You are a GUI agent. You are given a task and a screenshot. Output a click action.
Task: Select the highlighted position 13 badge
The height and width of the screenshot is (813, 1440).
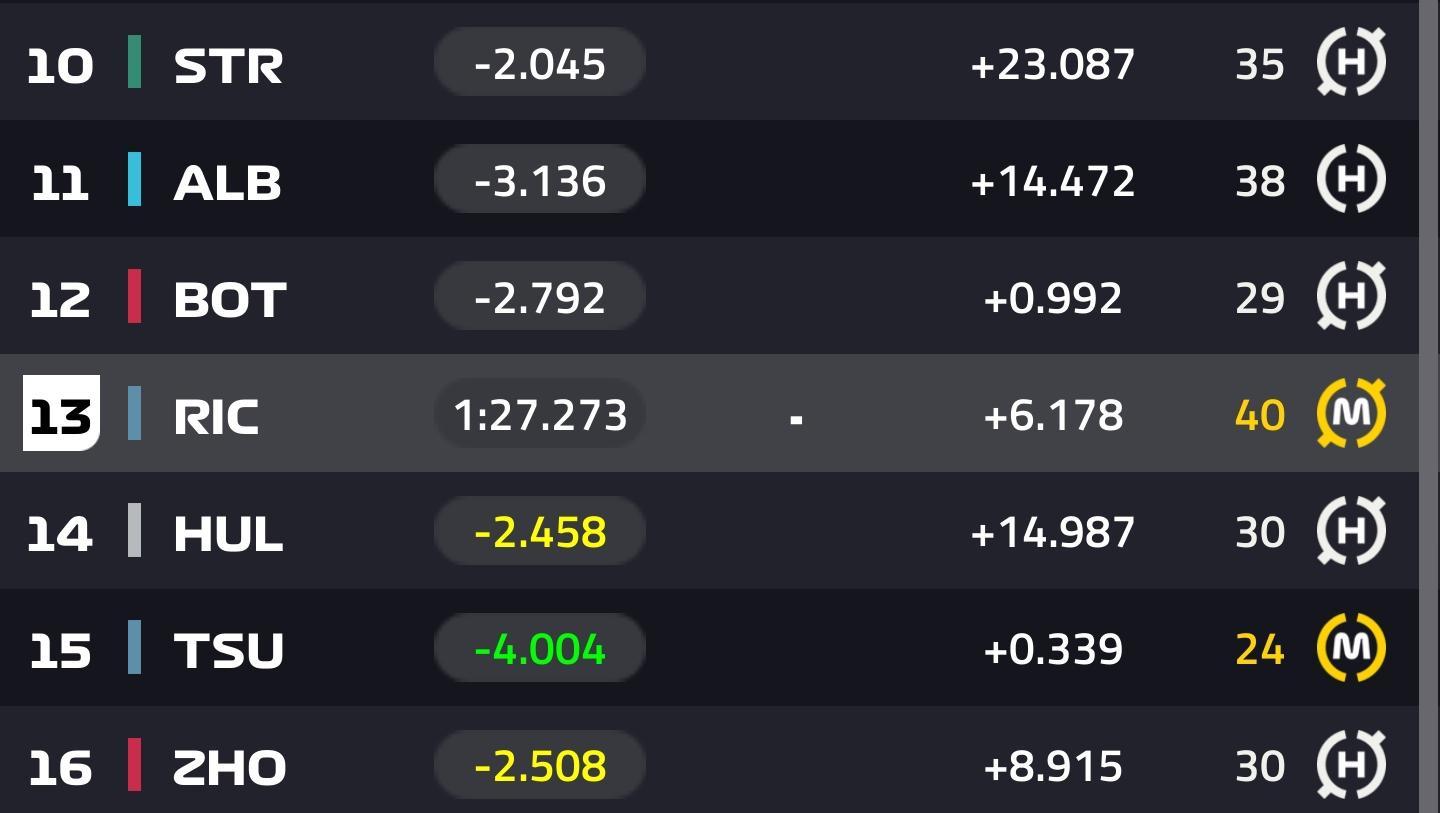(x=61, y=413)
